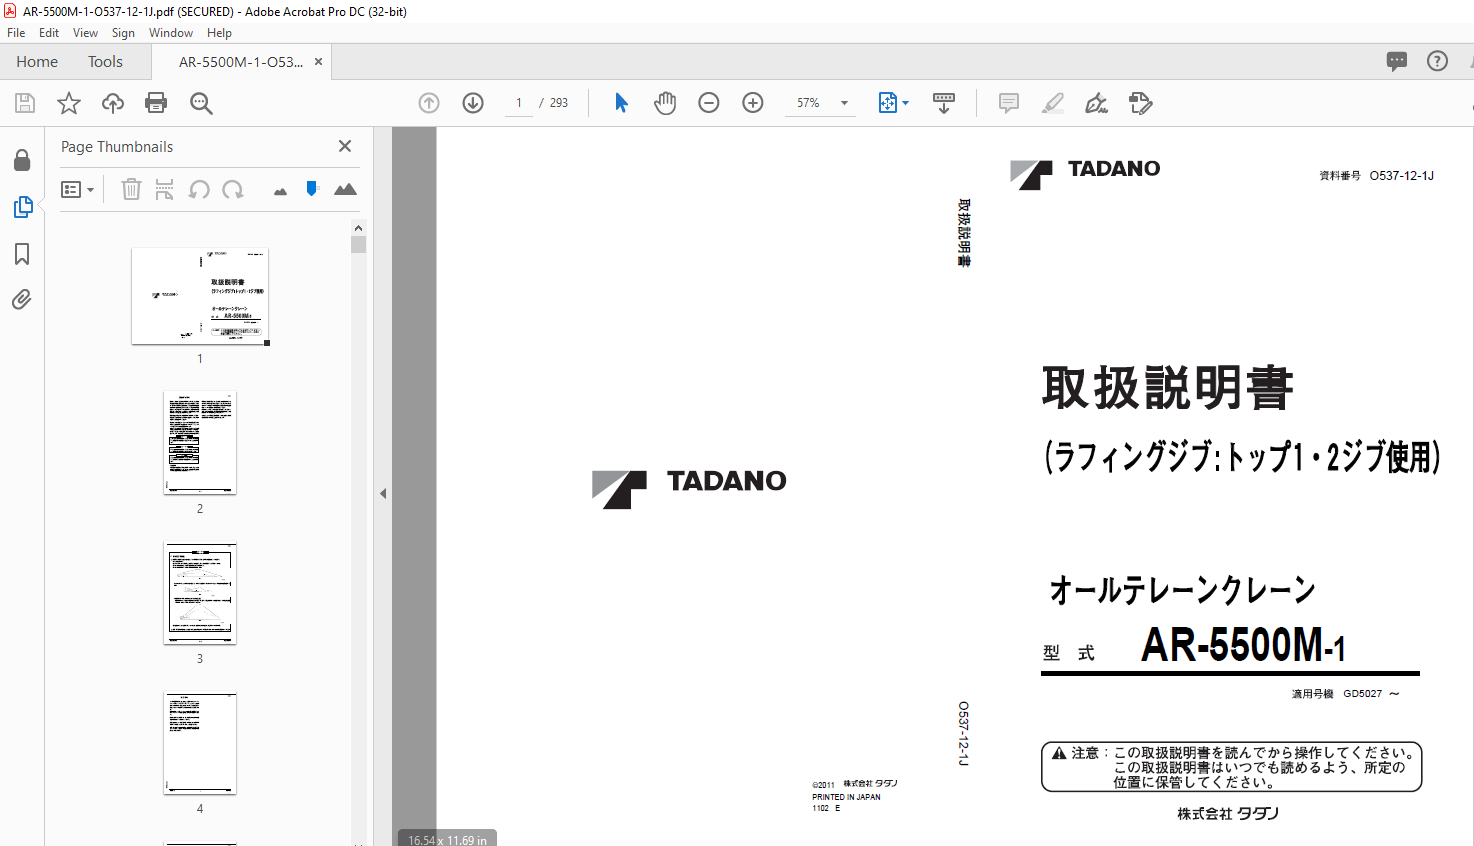Delete selected page with trash icon
1474x846 pixels.
[131, 189]
